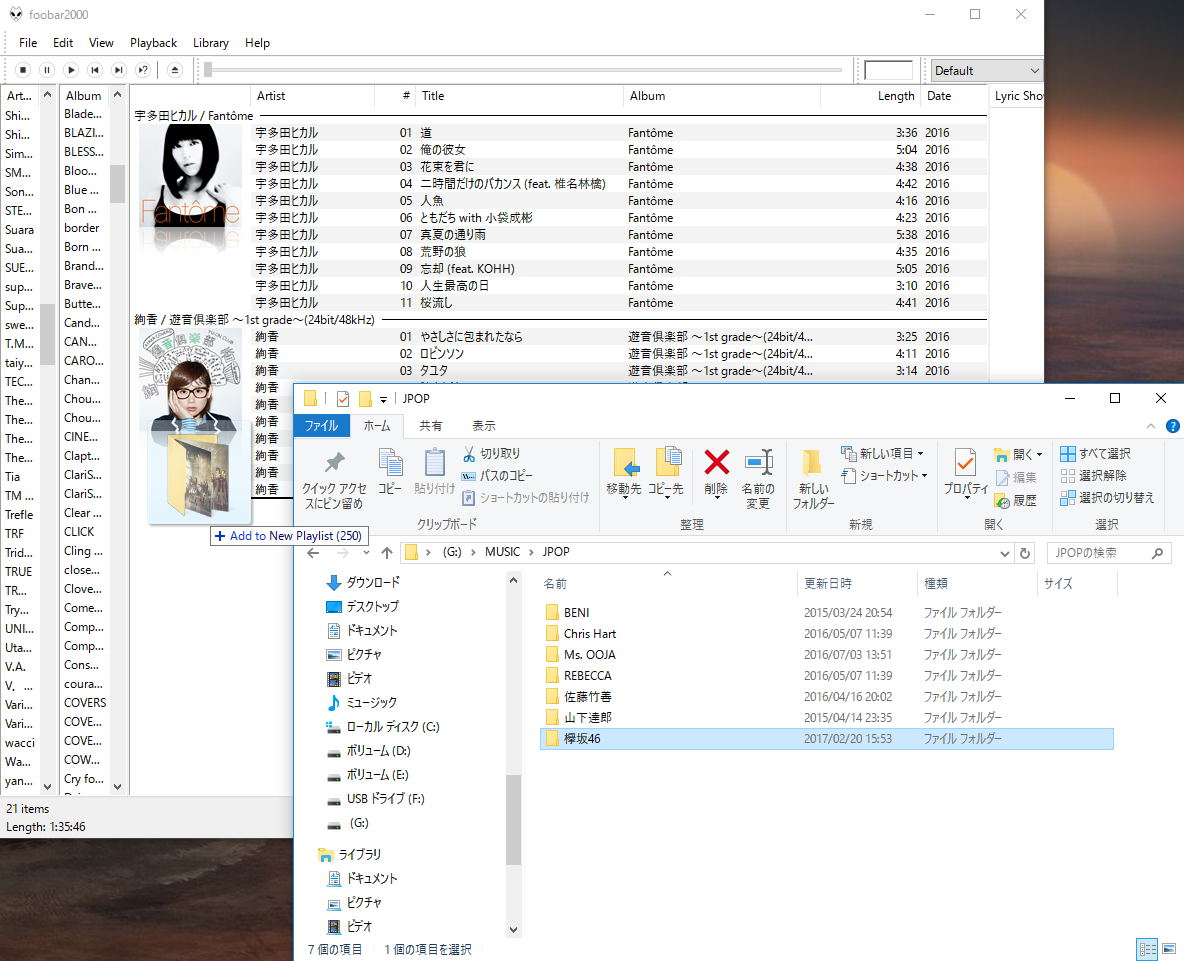This screenshot has width=1184, height=961.
Task: Click the Explorer back arrow
Action: point(313,553)
